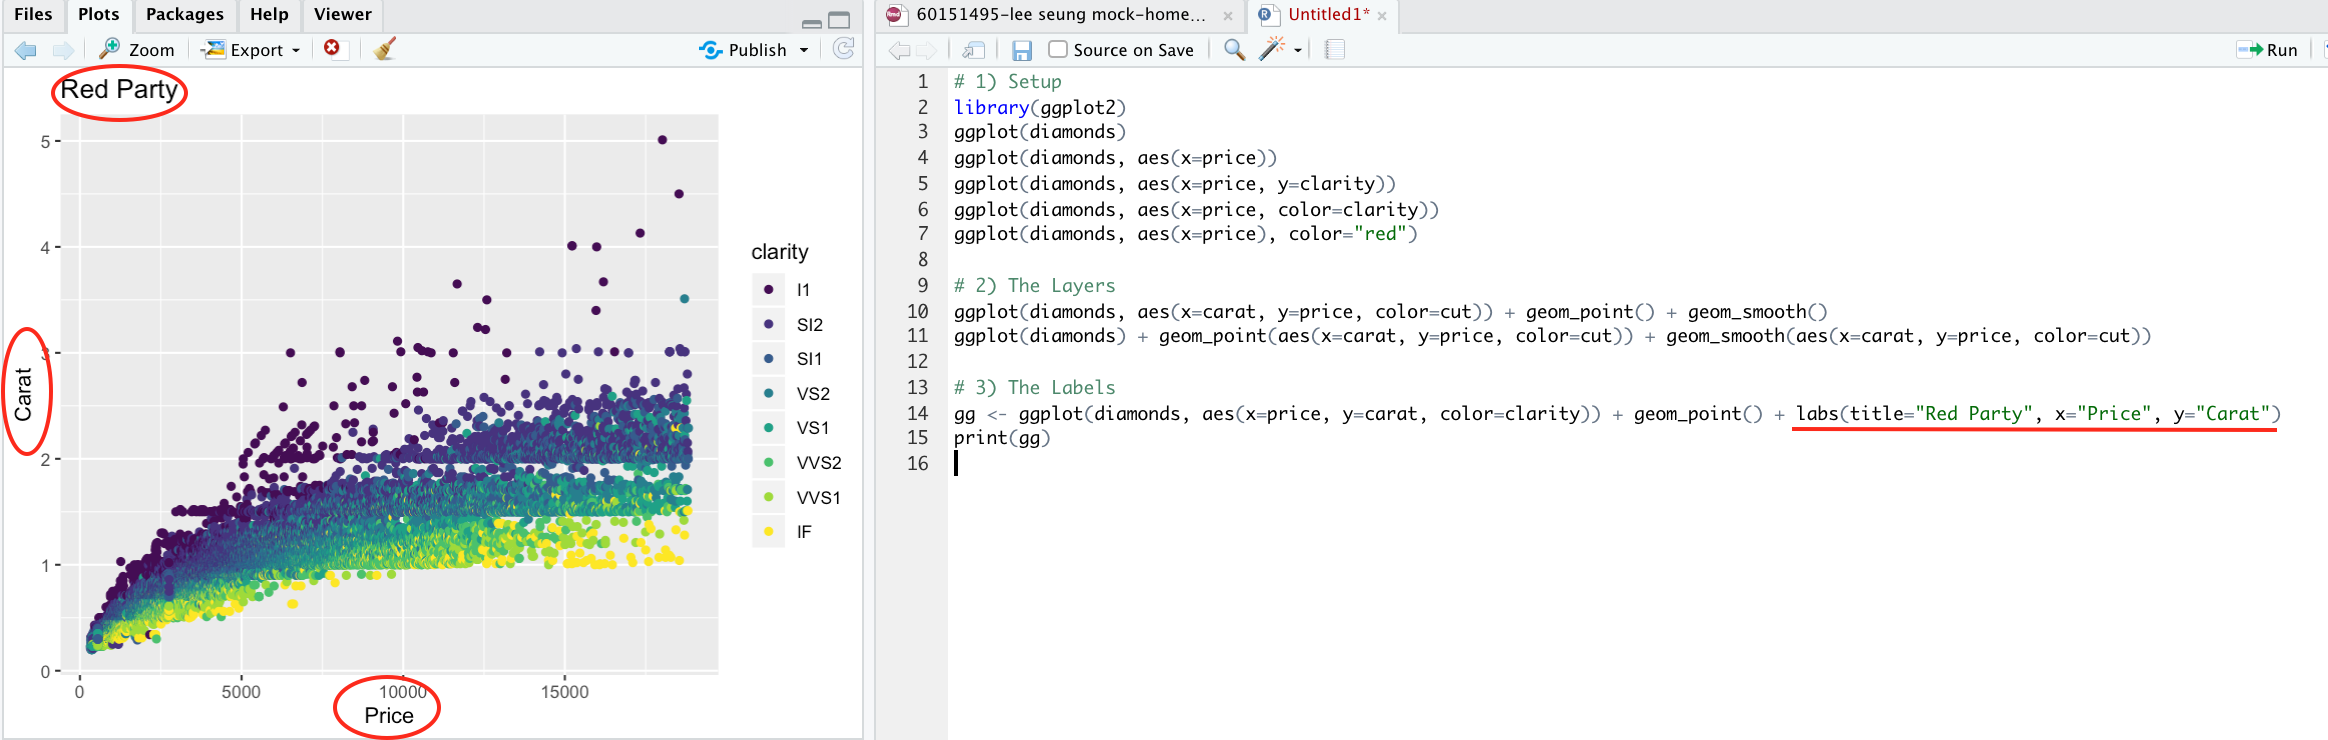
Task: Click the '# 2) The Layers' comment
Action: (x=1034, y=286)
